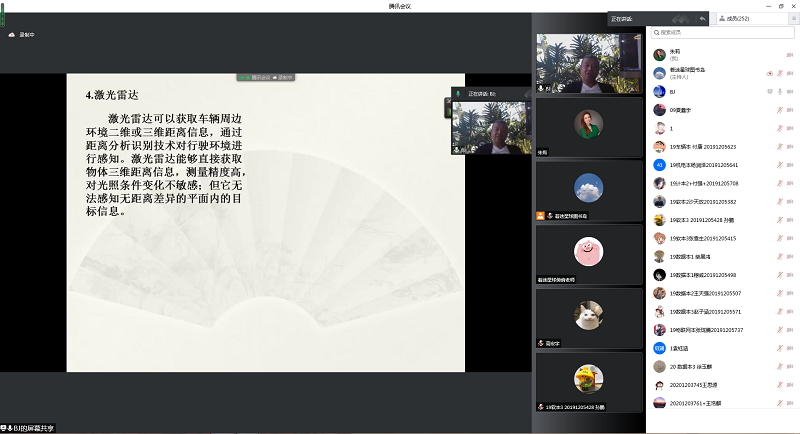The width and height of the screenshot is (800, 434).
Task: Select the white cat avatar video tile
Action: tap(588, 316)
